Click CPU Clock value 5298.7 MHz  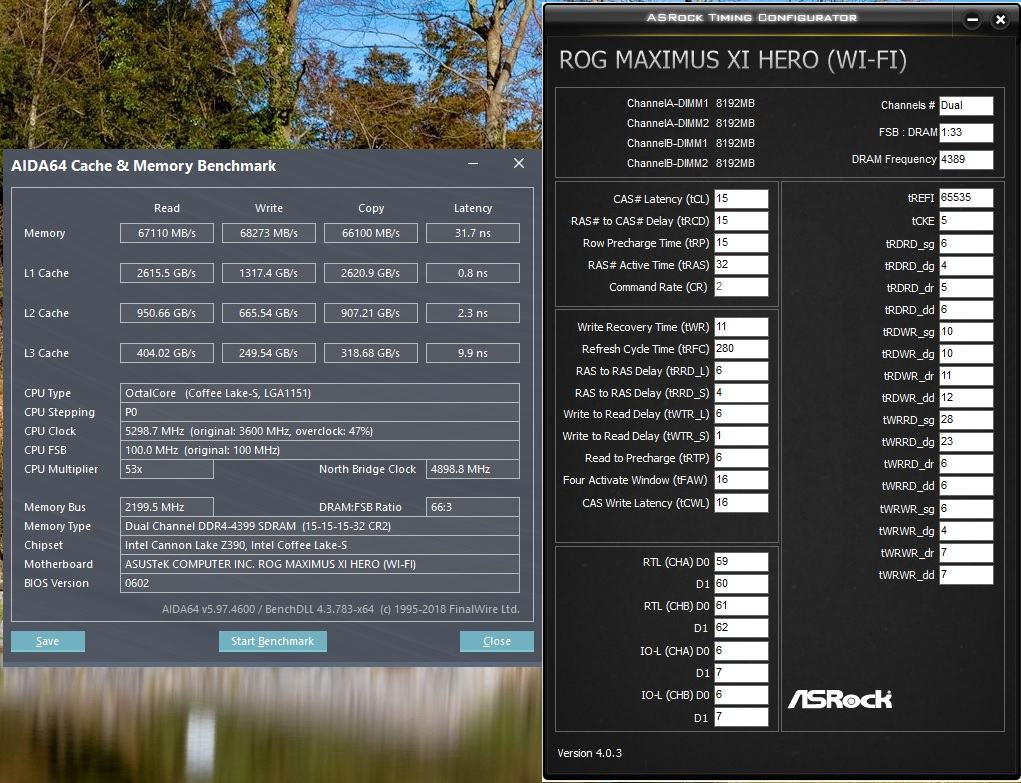tap(320, 431)
